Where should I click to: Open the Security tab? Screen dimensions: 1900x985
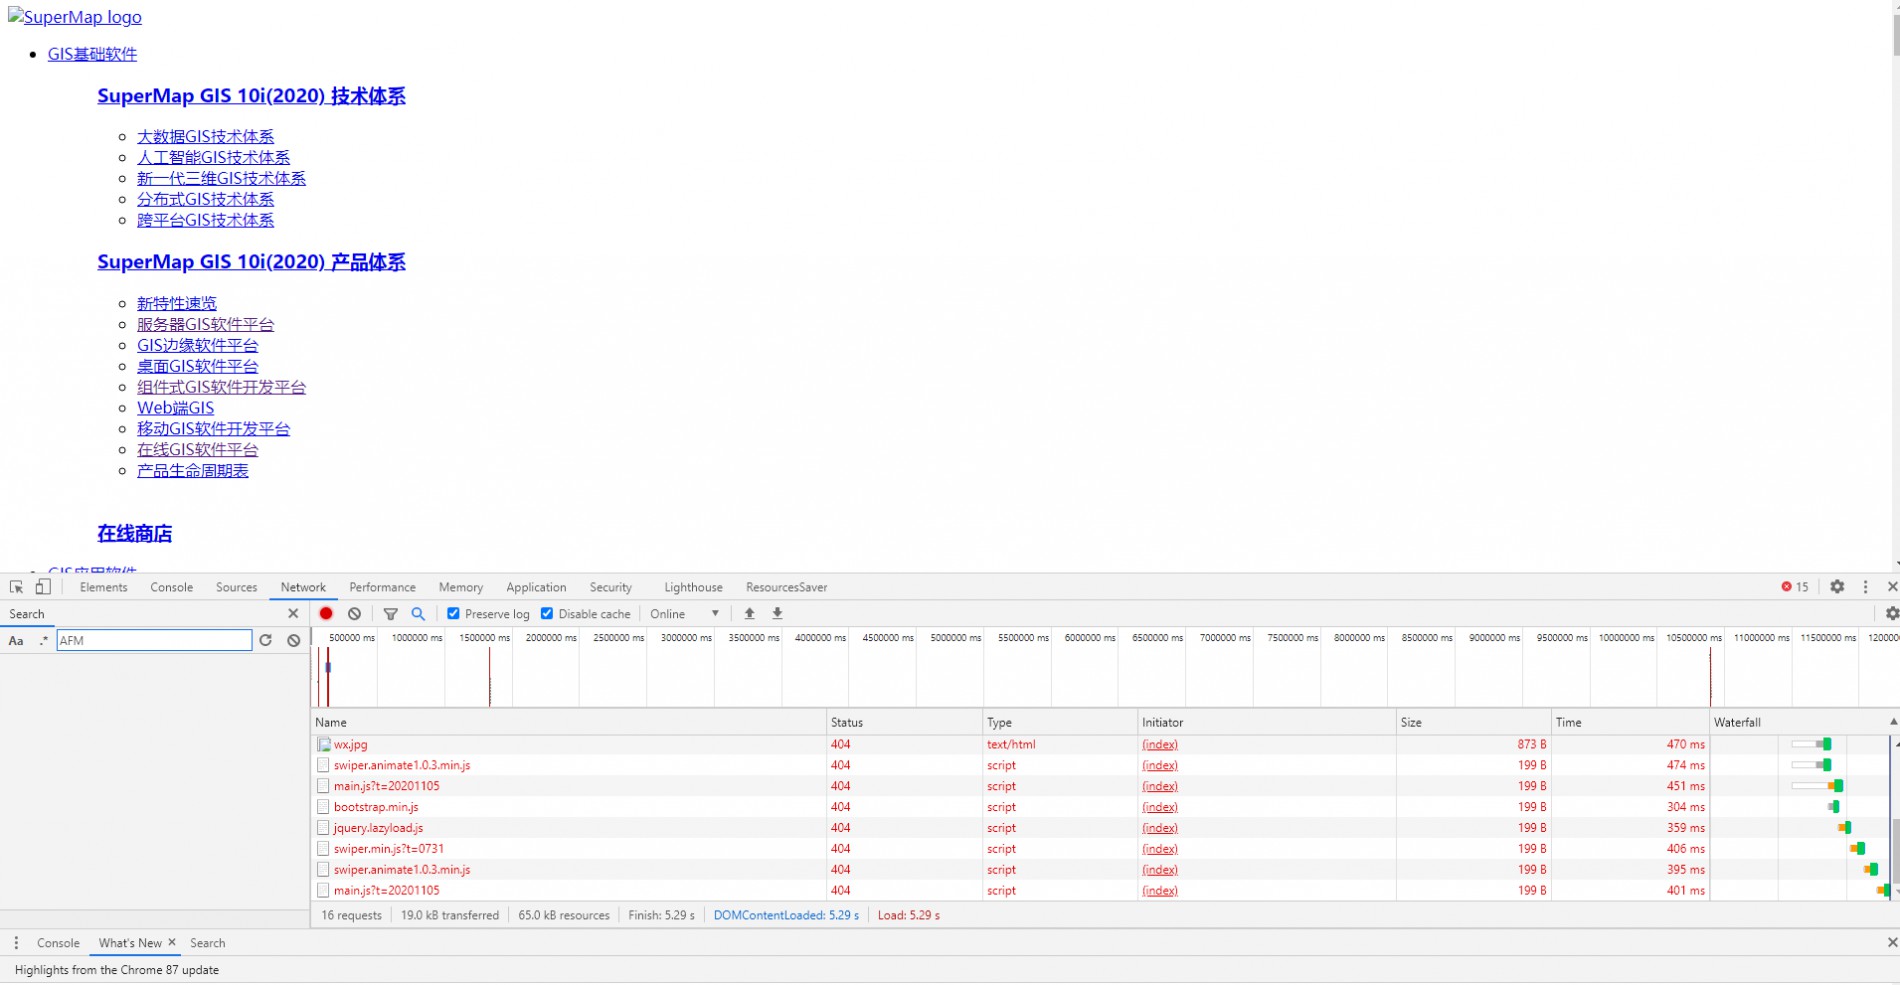(611, 587)
